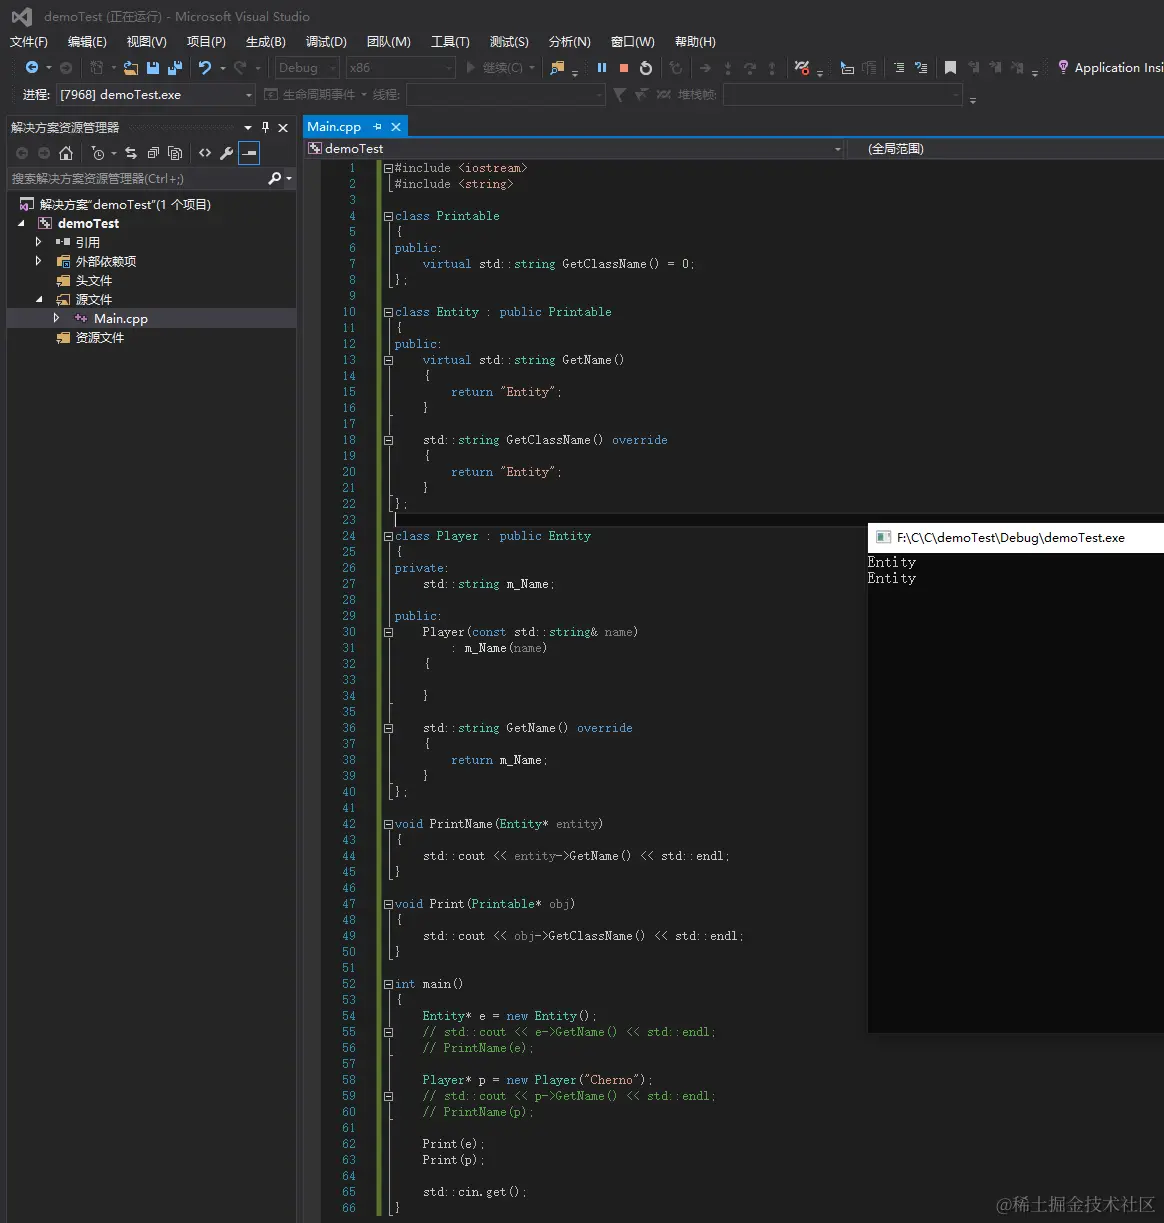1164x1223 pixels.
Task: Click demoTest.exe console window title bar
Action: coord(1016,537)
